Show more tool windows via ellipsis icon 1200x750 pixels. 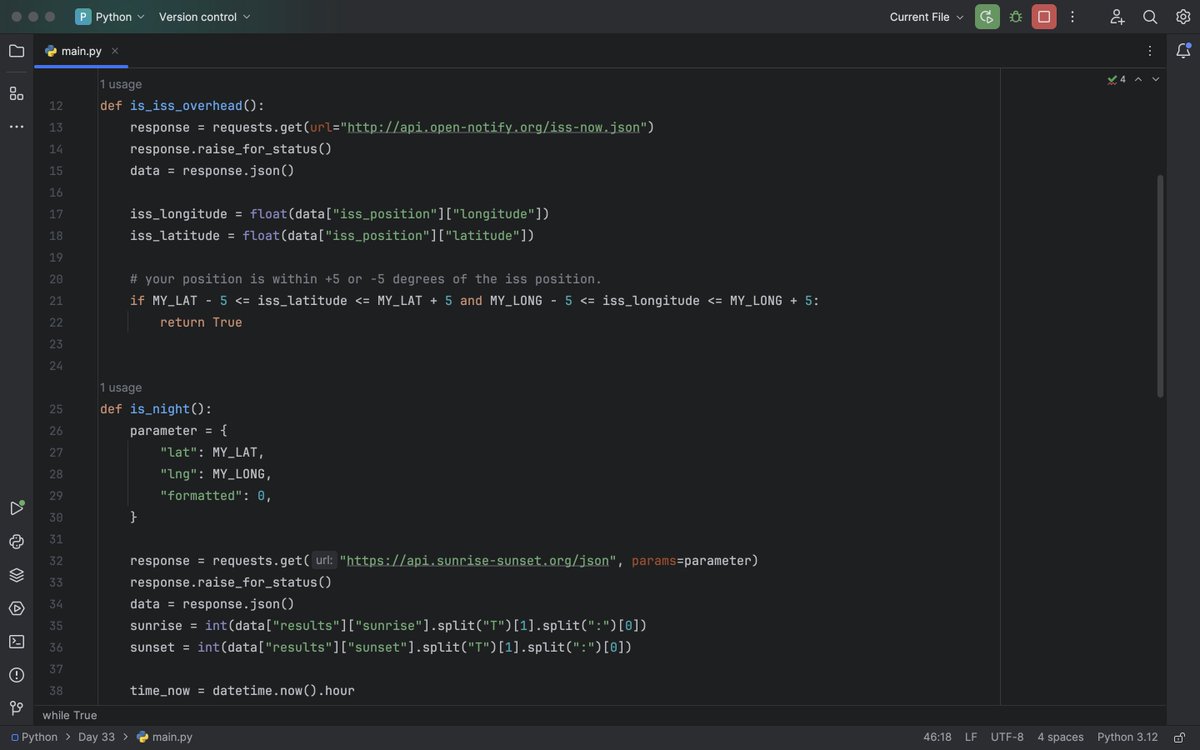[x=16, y=126]
